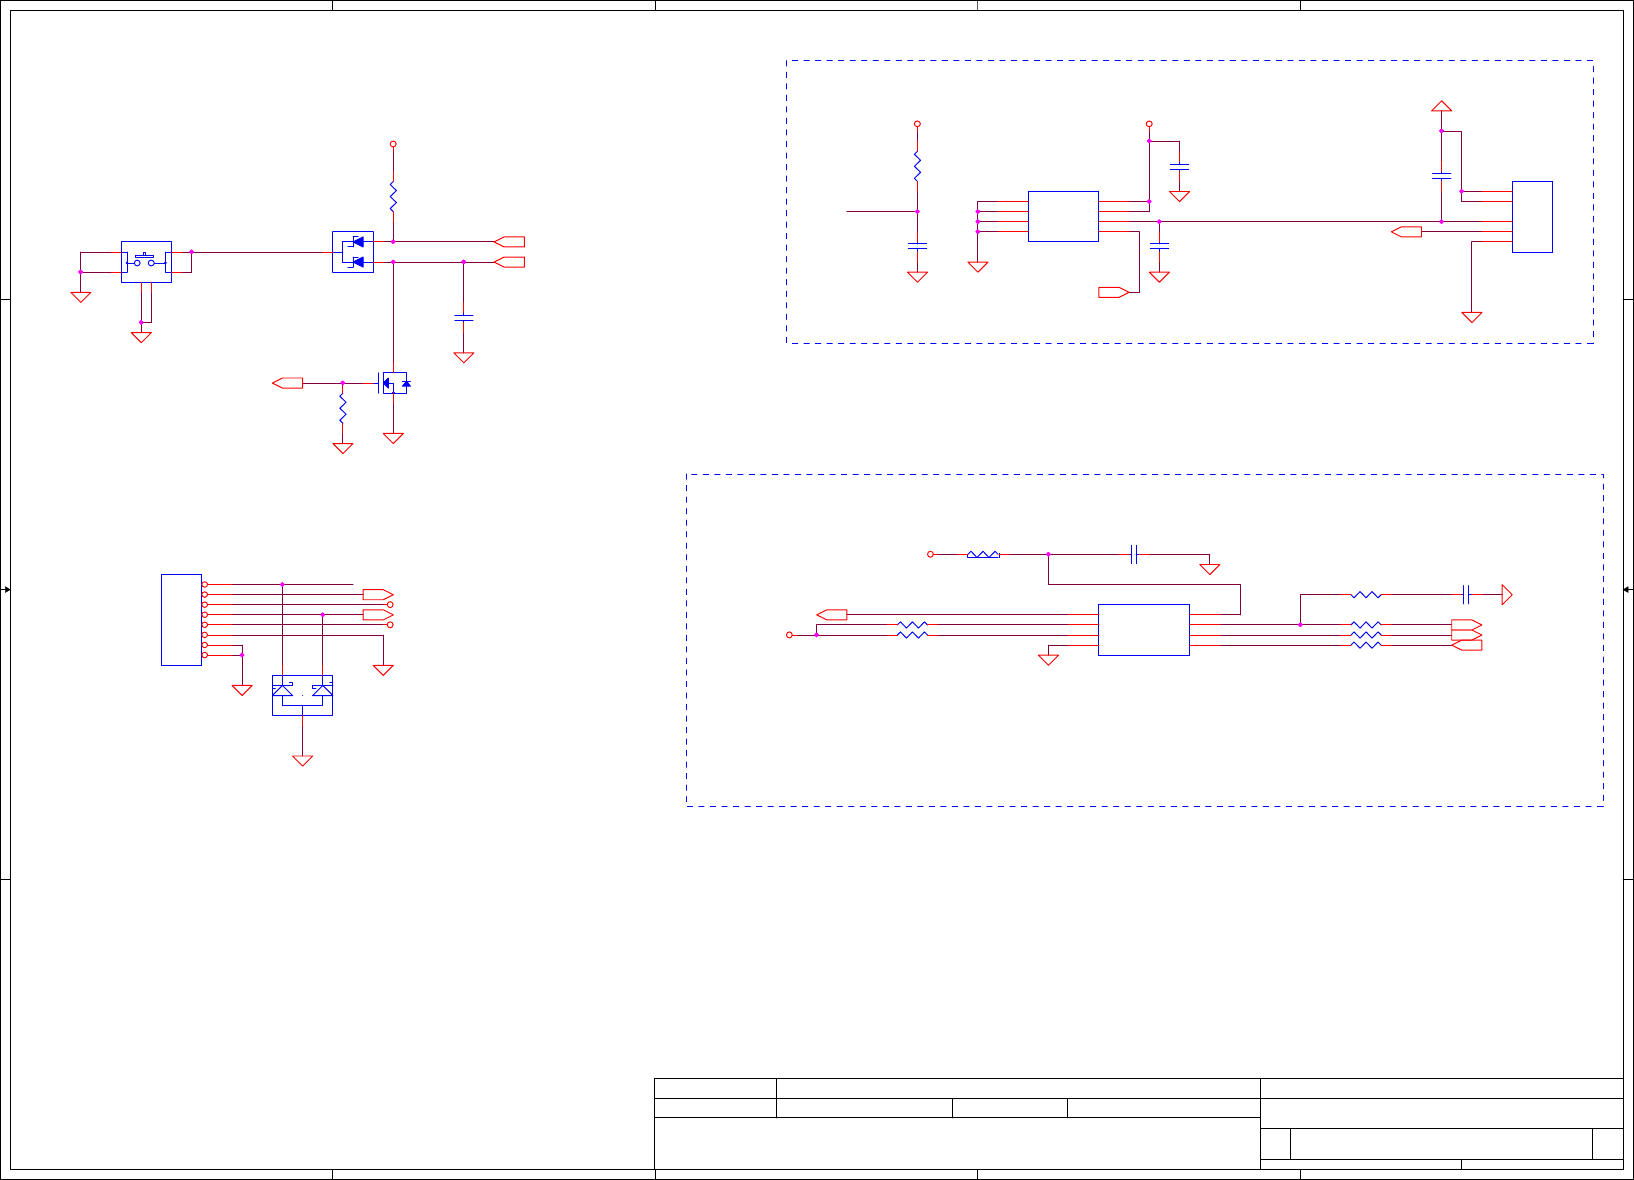
Task: Select the IC rectangle in upper dashed box
Action: pos(1063,216)
